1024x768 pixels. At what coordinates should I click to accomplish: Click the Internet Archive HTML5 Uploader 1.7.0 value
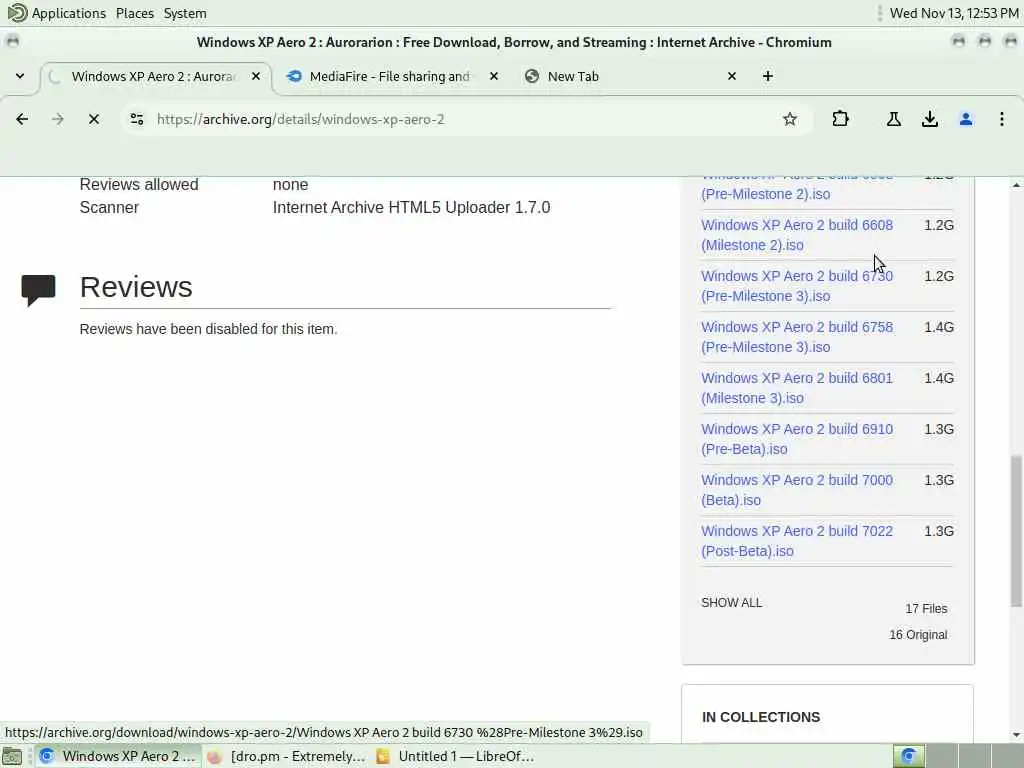click(x=411, y=207)
